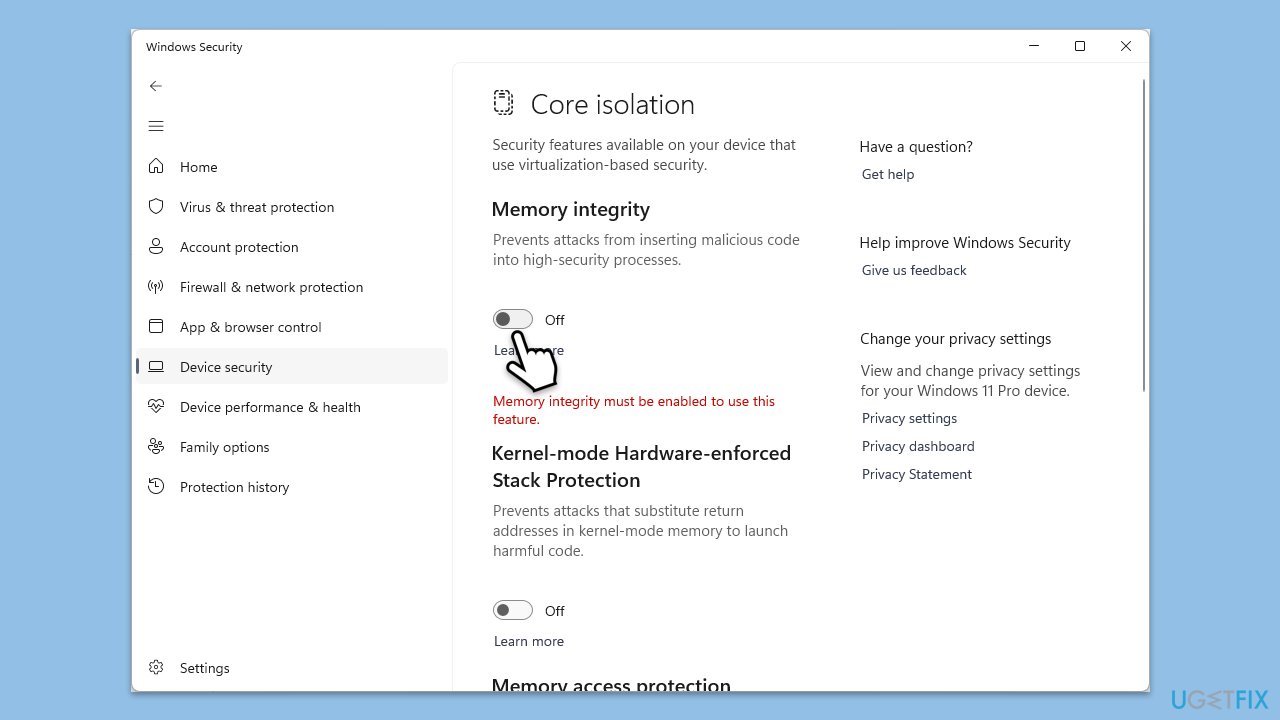This screenshot has height=720, width=1280.
Task: Turn on Kernel-mode Hardware-enforced Stack Protection
Action: click(513, 610)
